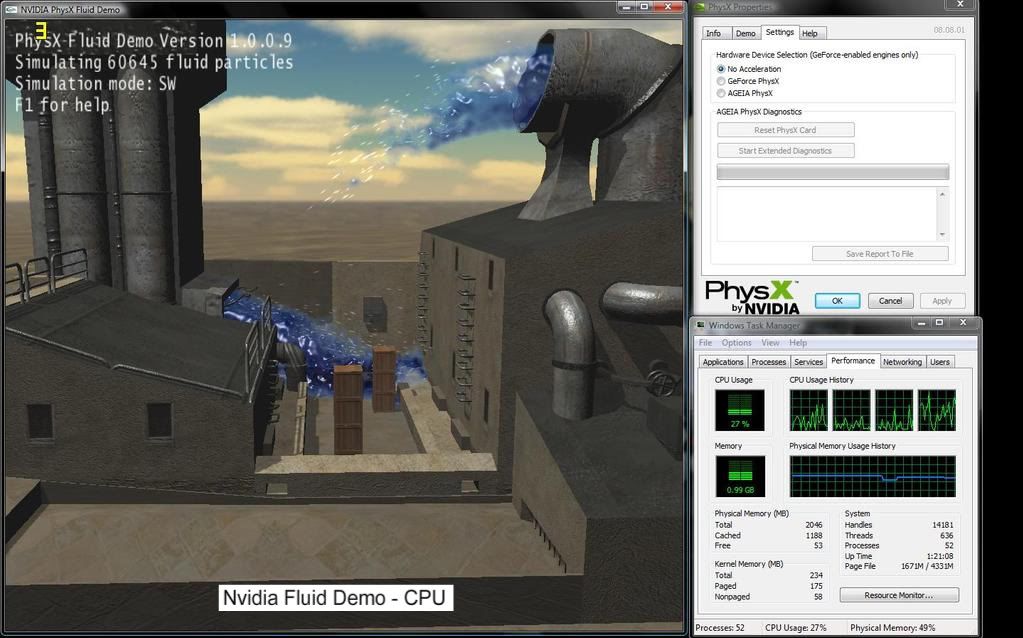Click the Physical Memory Usage History graph
The image size is (1023, 638).
[x=873, y=475]
